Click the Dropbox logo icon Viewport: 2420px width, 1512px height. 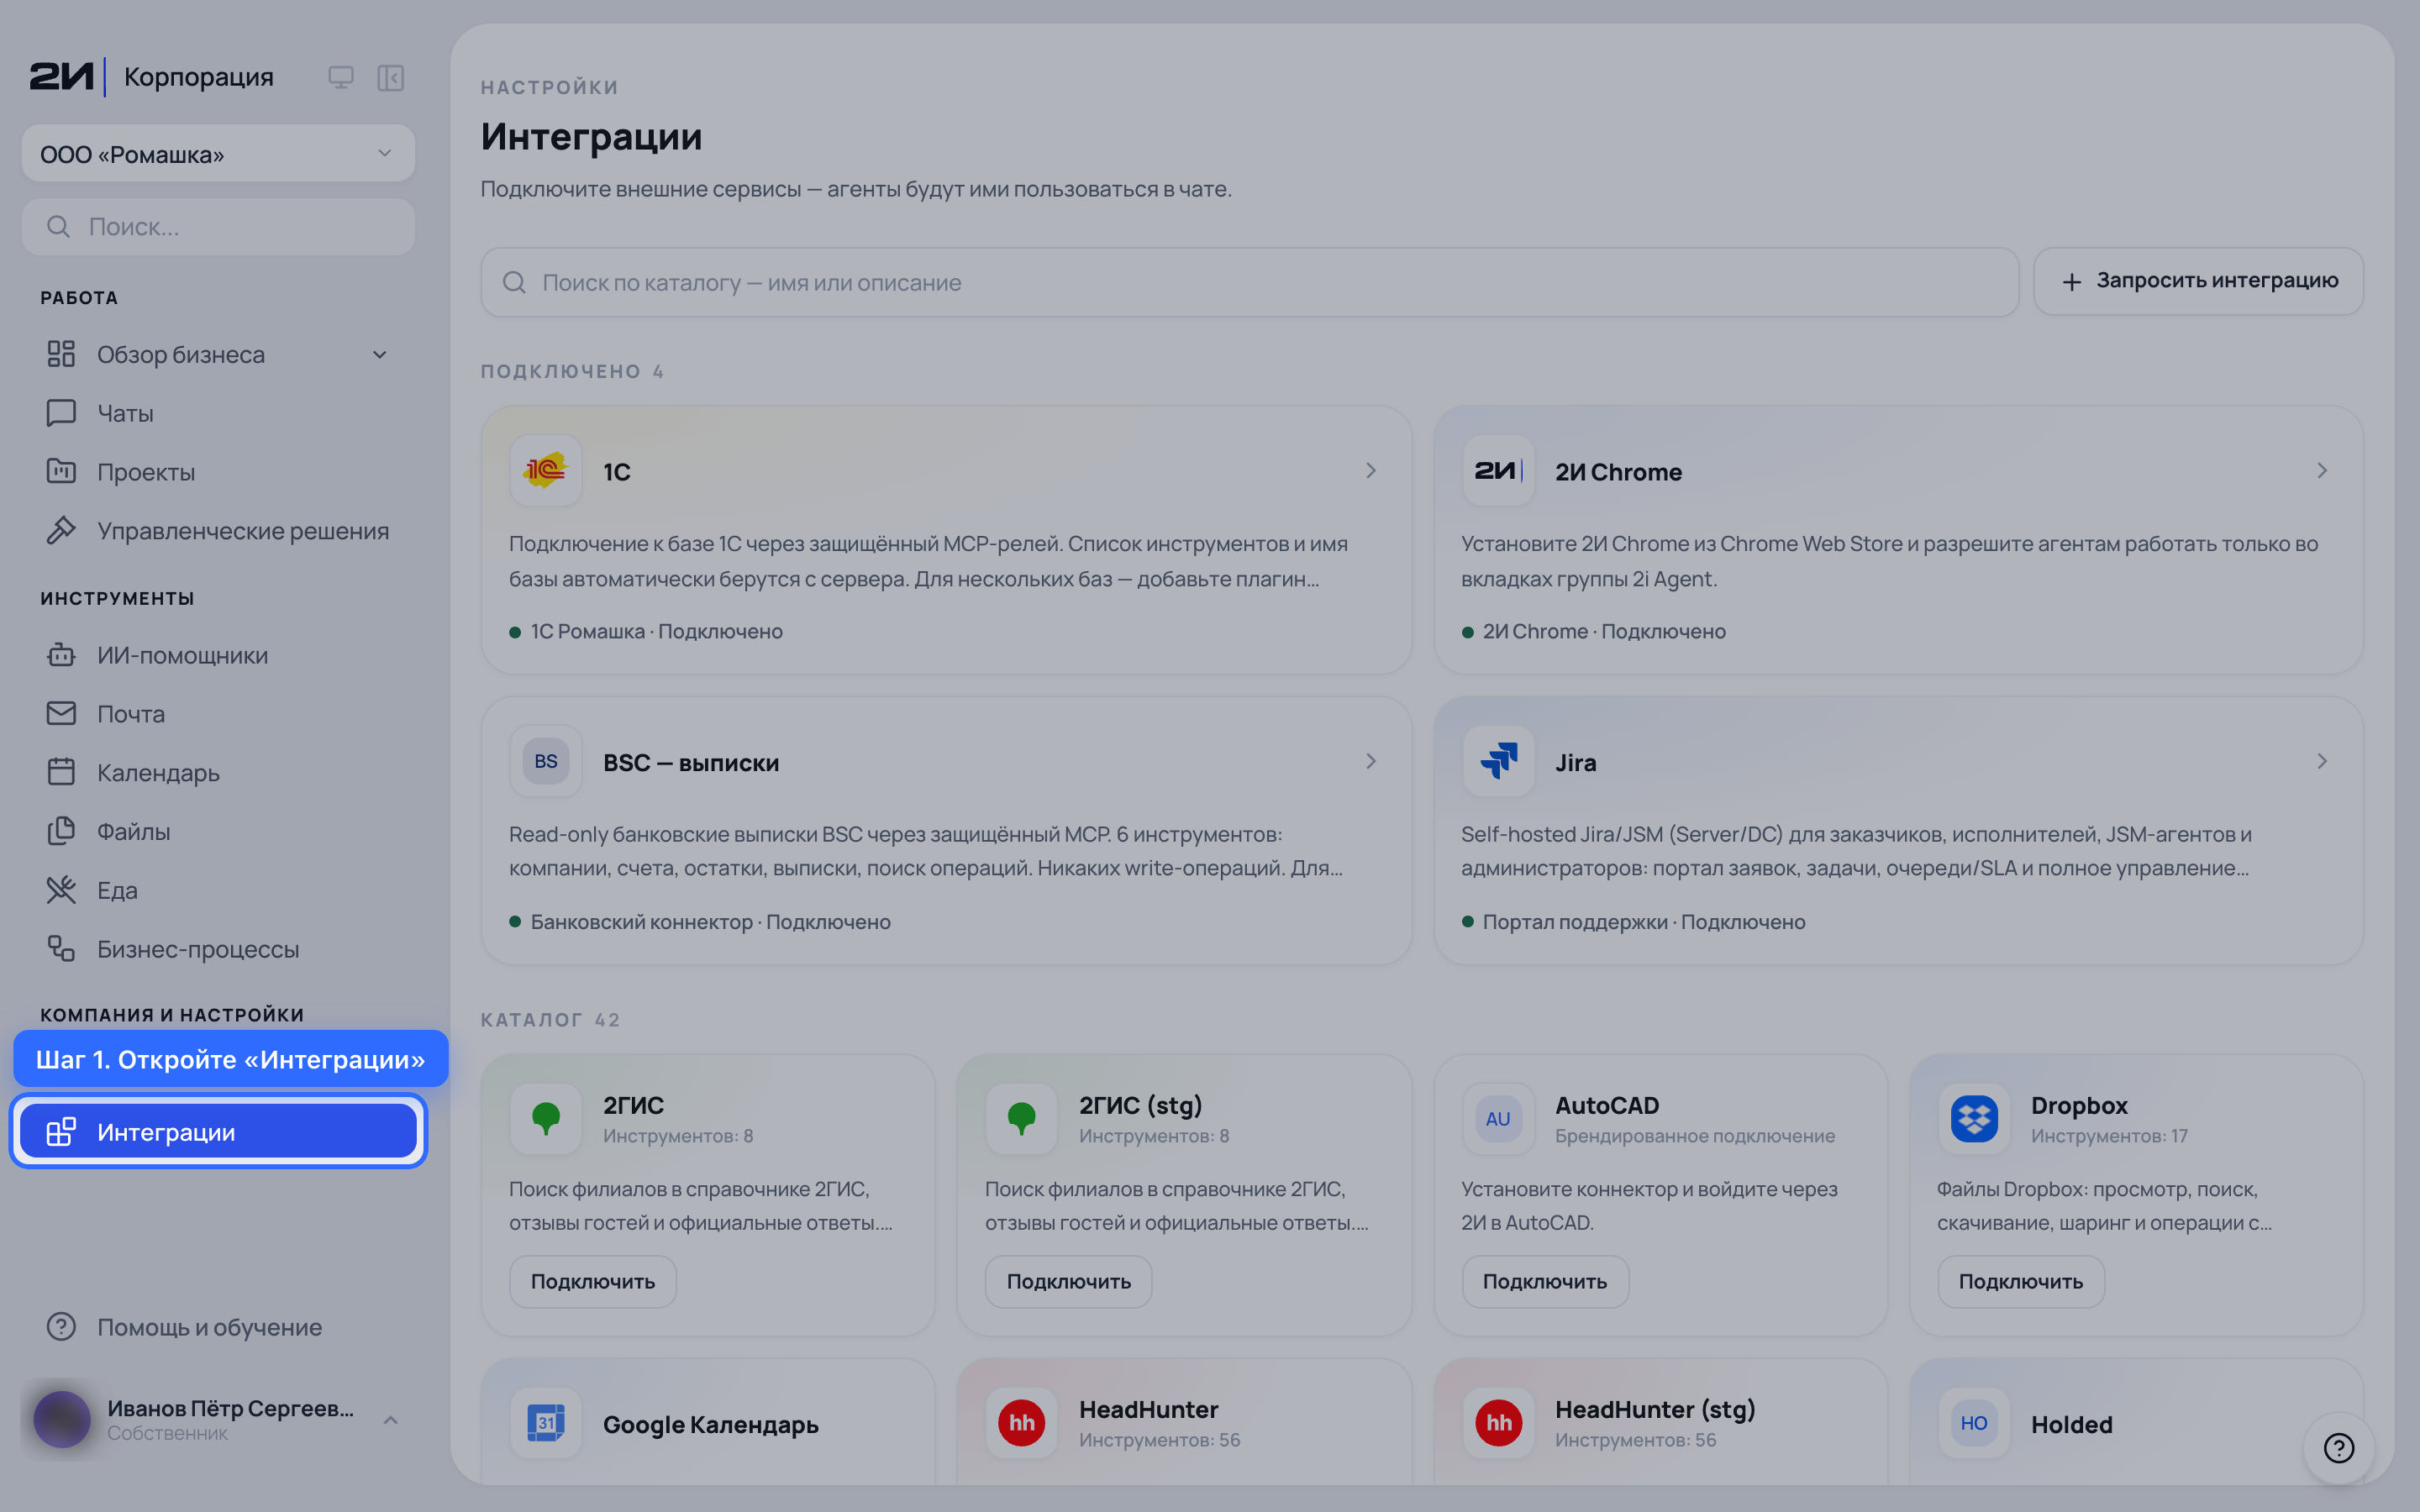pos(1974,1118)
